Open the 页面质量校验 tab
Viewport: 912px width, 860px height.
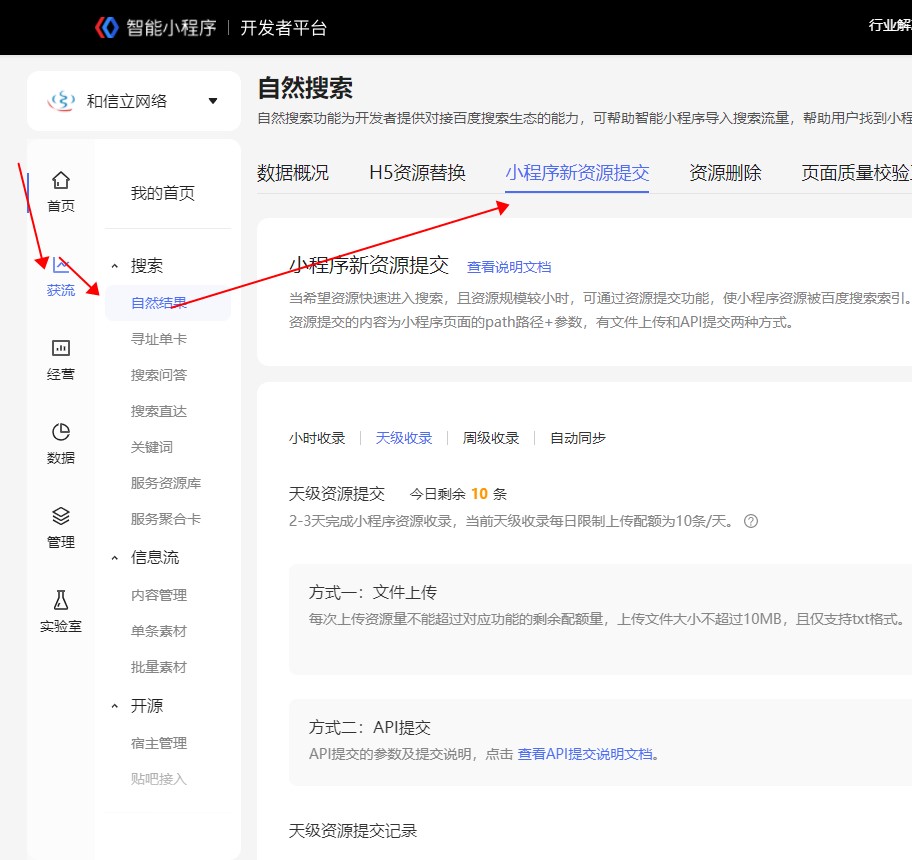pyautogui.click(x=856, y=173)
